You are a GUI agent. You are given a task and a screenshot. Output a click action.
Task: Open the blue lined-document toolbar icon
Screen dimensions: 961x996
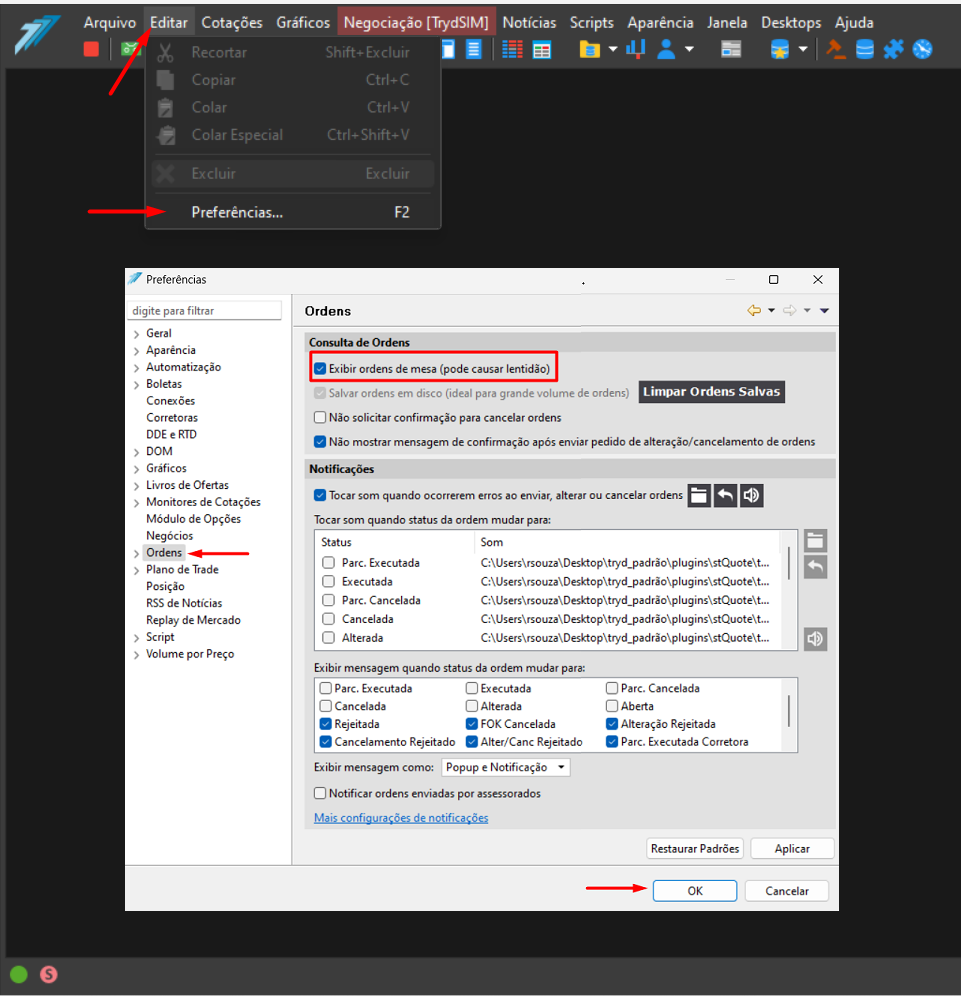point(474,49)
